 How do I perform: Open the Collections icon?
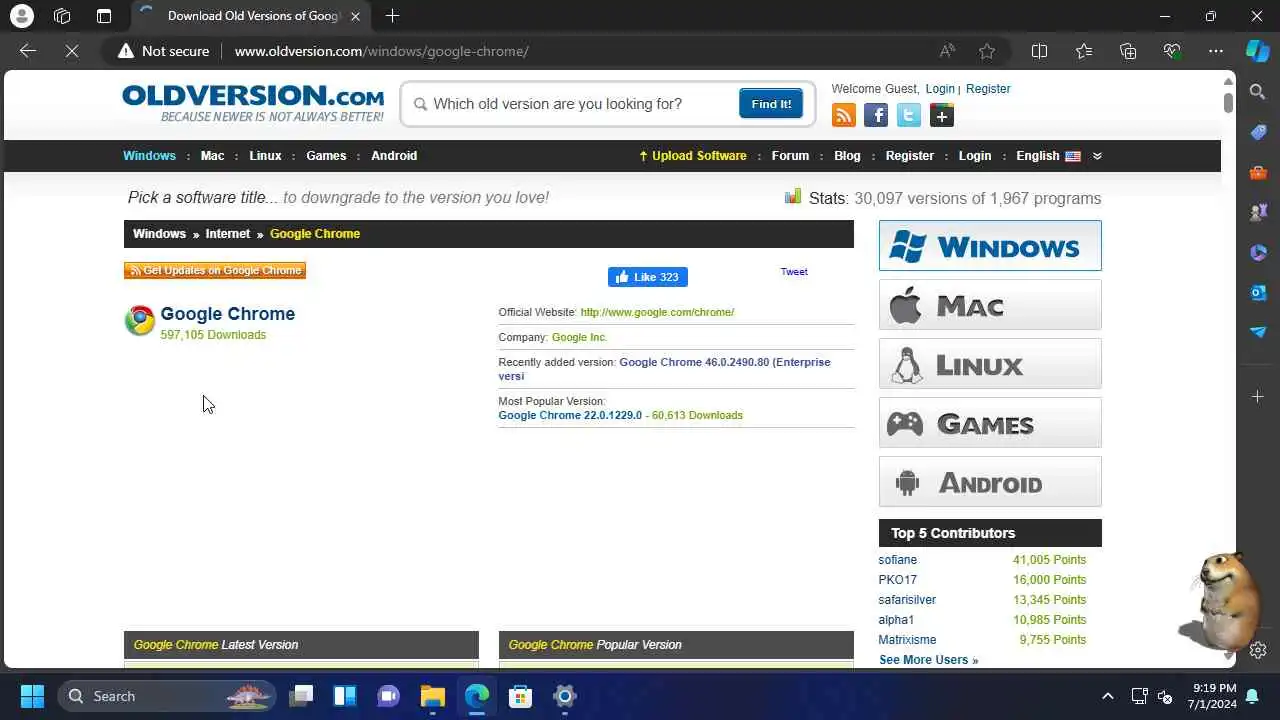[x=1128, y=51]
